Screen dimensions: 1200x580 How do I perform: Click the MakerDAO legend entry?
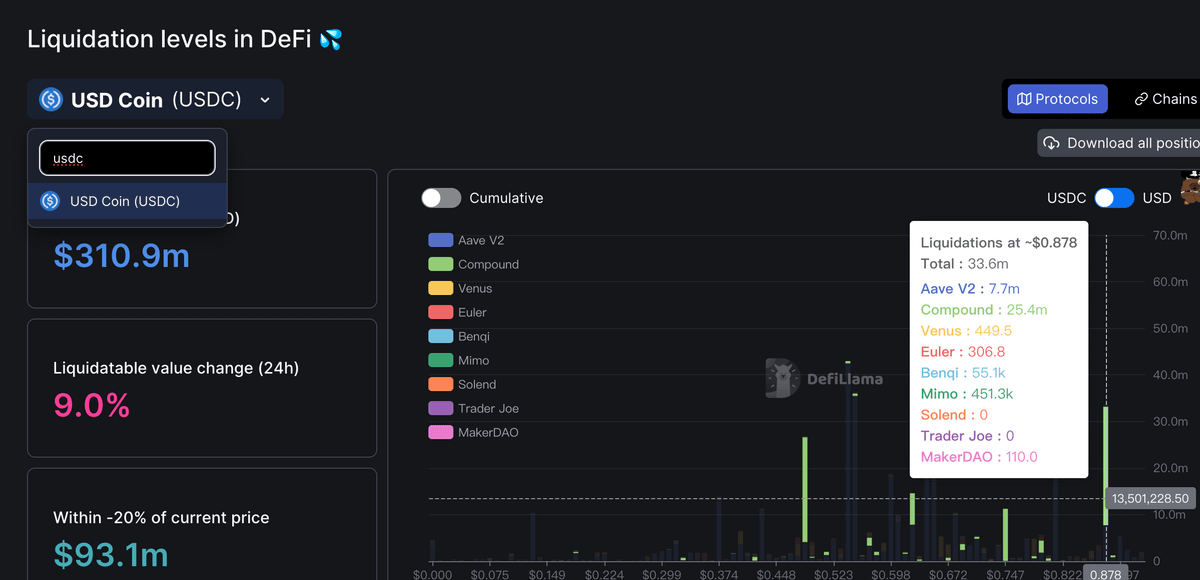pos(488,432)
